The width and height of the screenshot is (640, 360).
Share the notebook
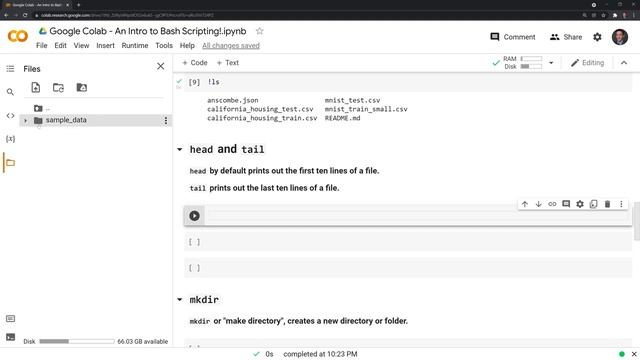pyautogui.click(x=566, y=37)
